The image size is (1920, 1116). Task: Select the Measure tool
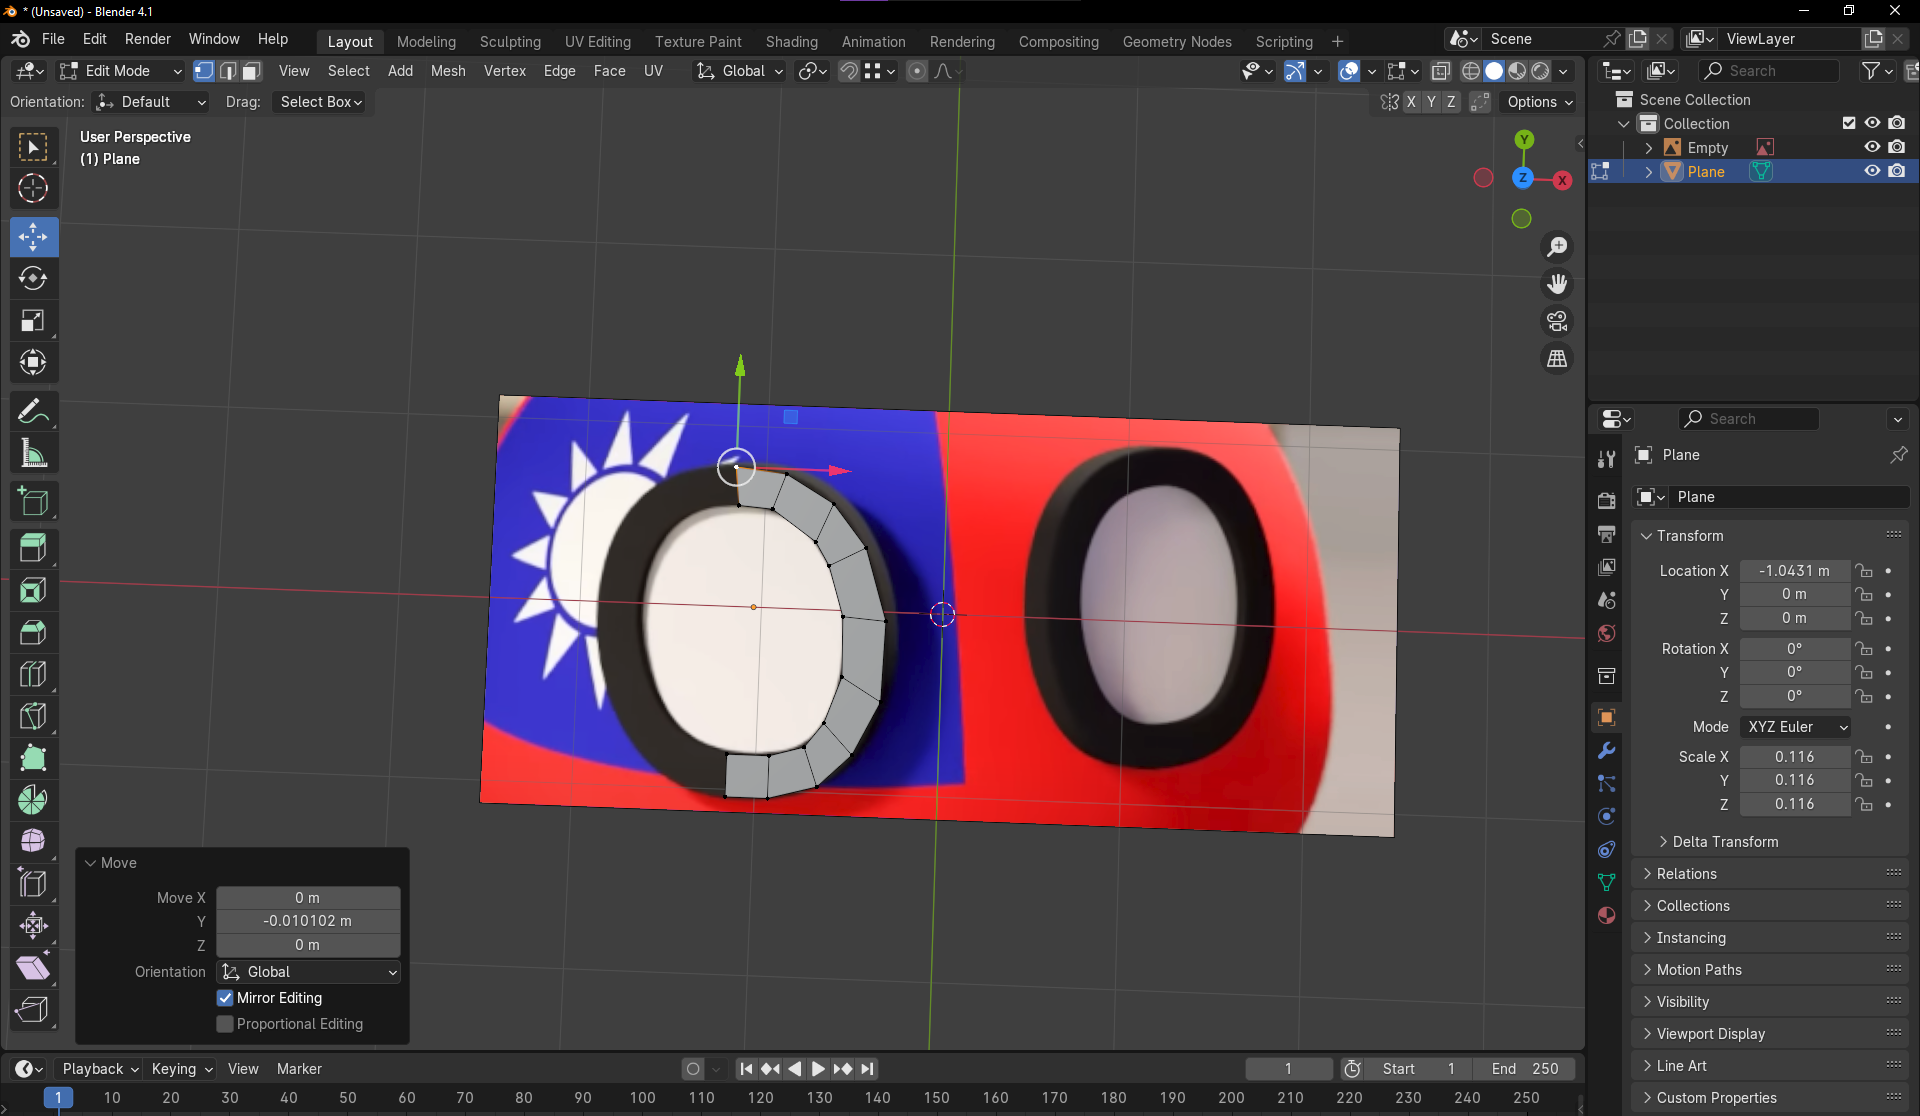(x=33, y=454)
